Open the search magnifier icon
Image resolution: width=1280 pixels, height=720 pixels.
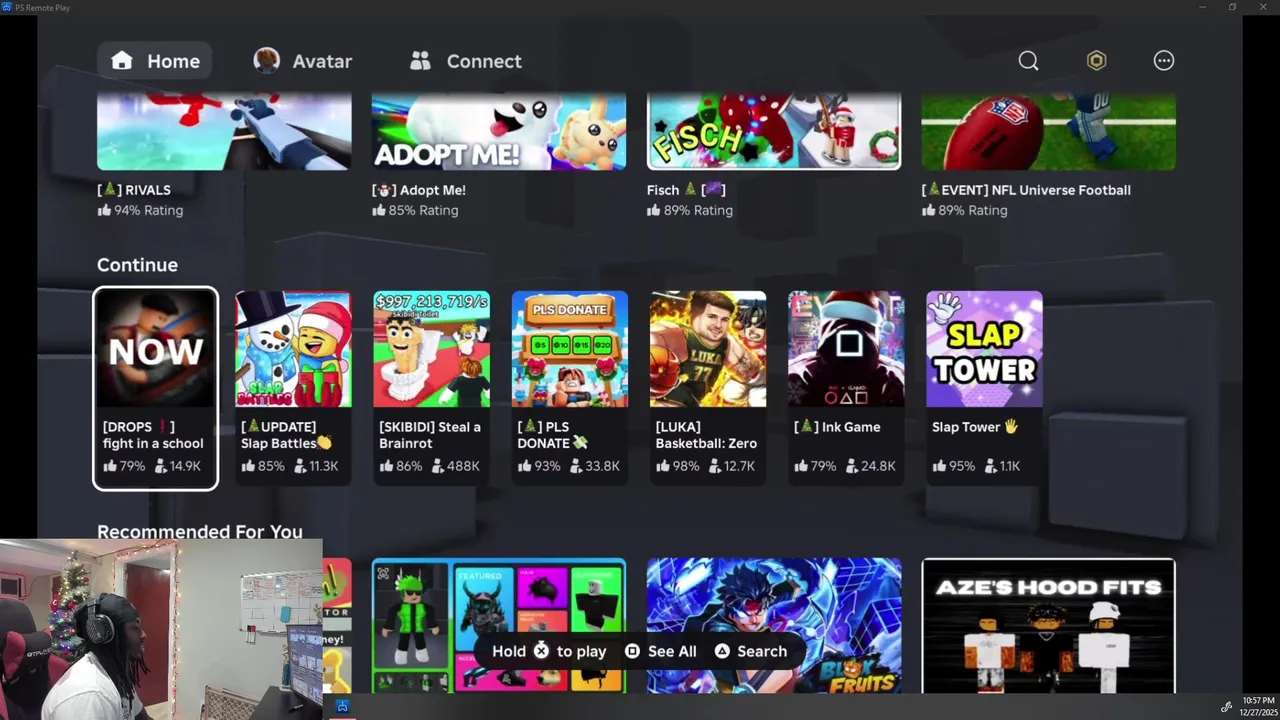coord(1028,61)
